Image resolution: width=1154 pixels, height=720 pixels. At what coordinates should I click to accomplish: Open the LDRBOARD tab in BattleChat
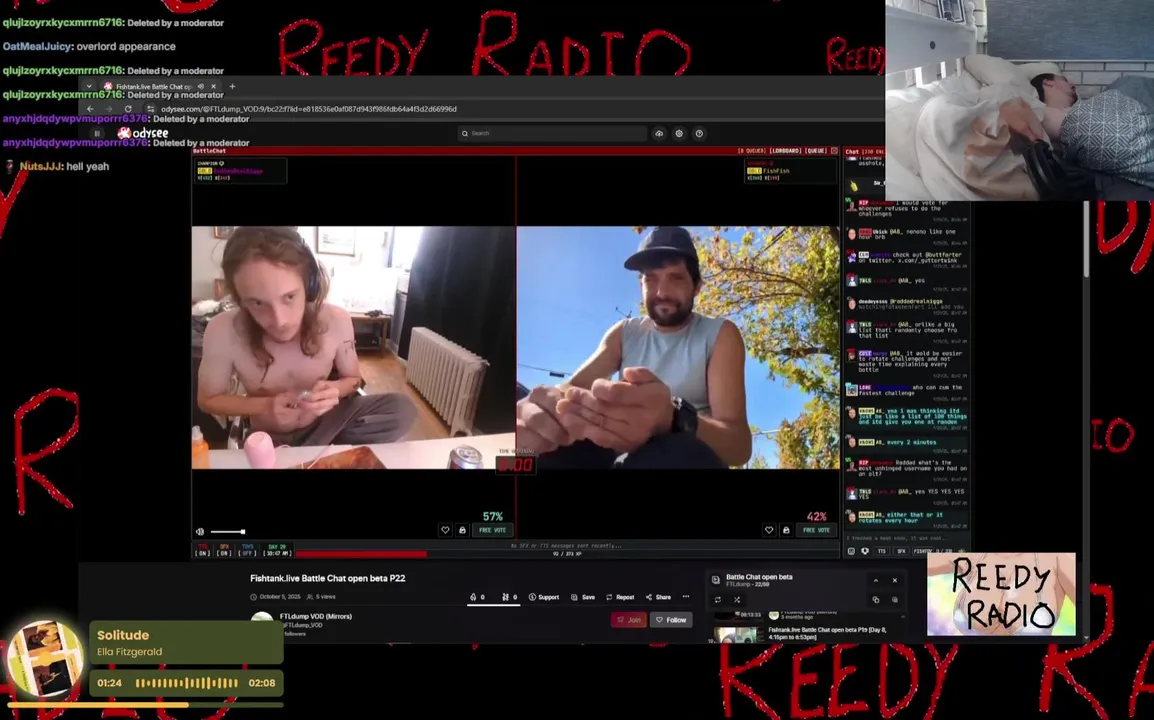pos(785,151)
